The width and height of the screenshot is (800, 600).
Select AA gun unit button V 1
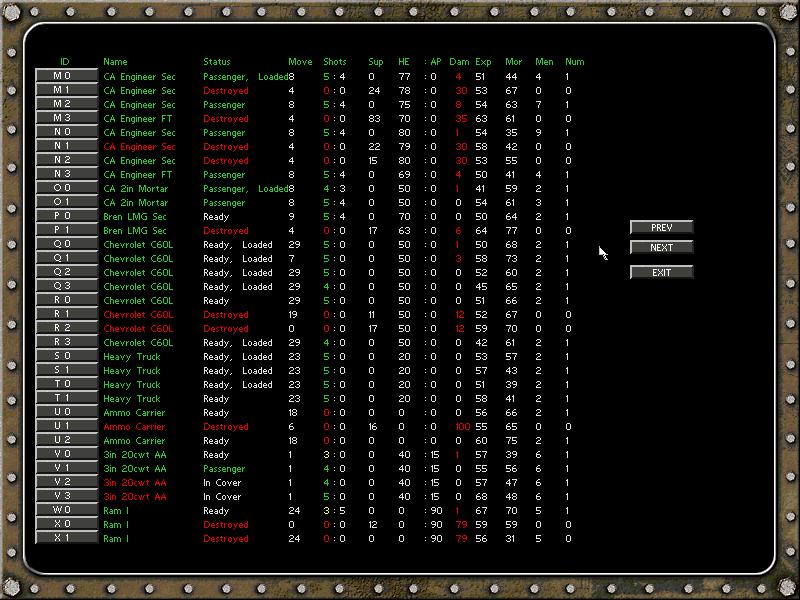[66, 468]
